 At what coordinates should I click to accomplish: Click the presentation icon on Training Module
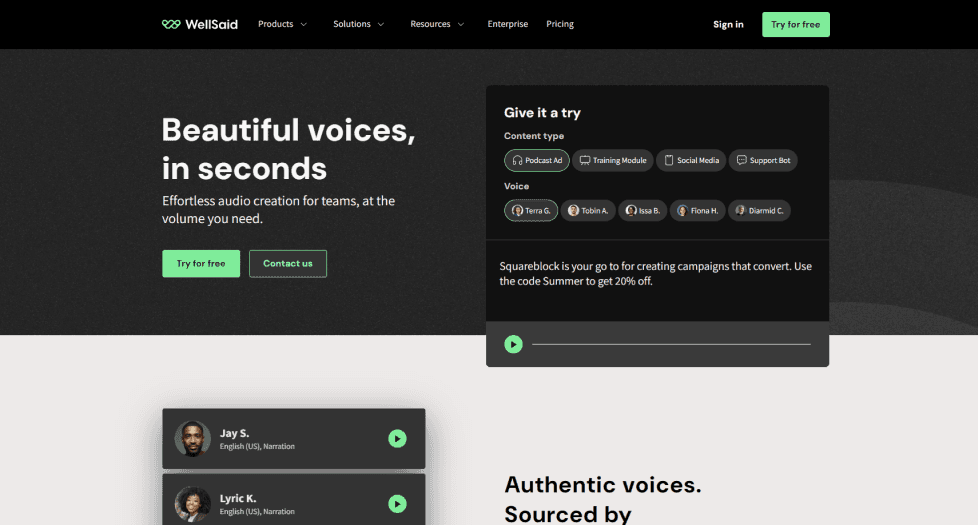pyautogui.click(x=584, y=160)
